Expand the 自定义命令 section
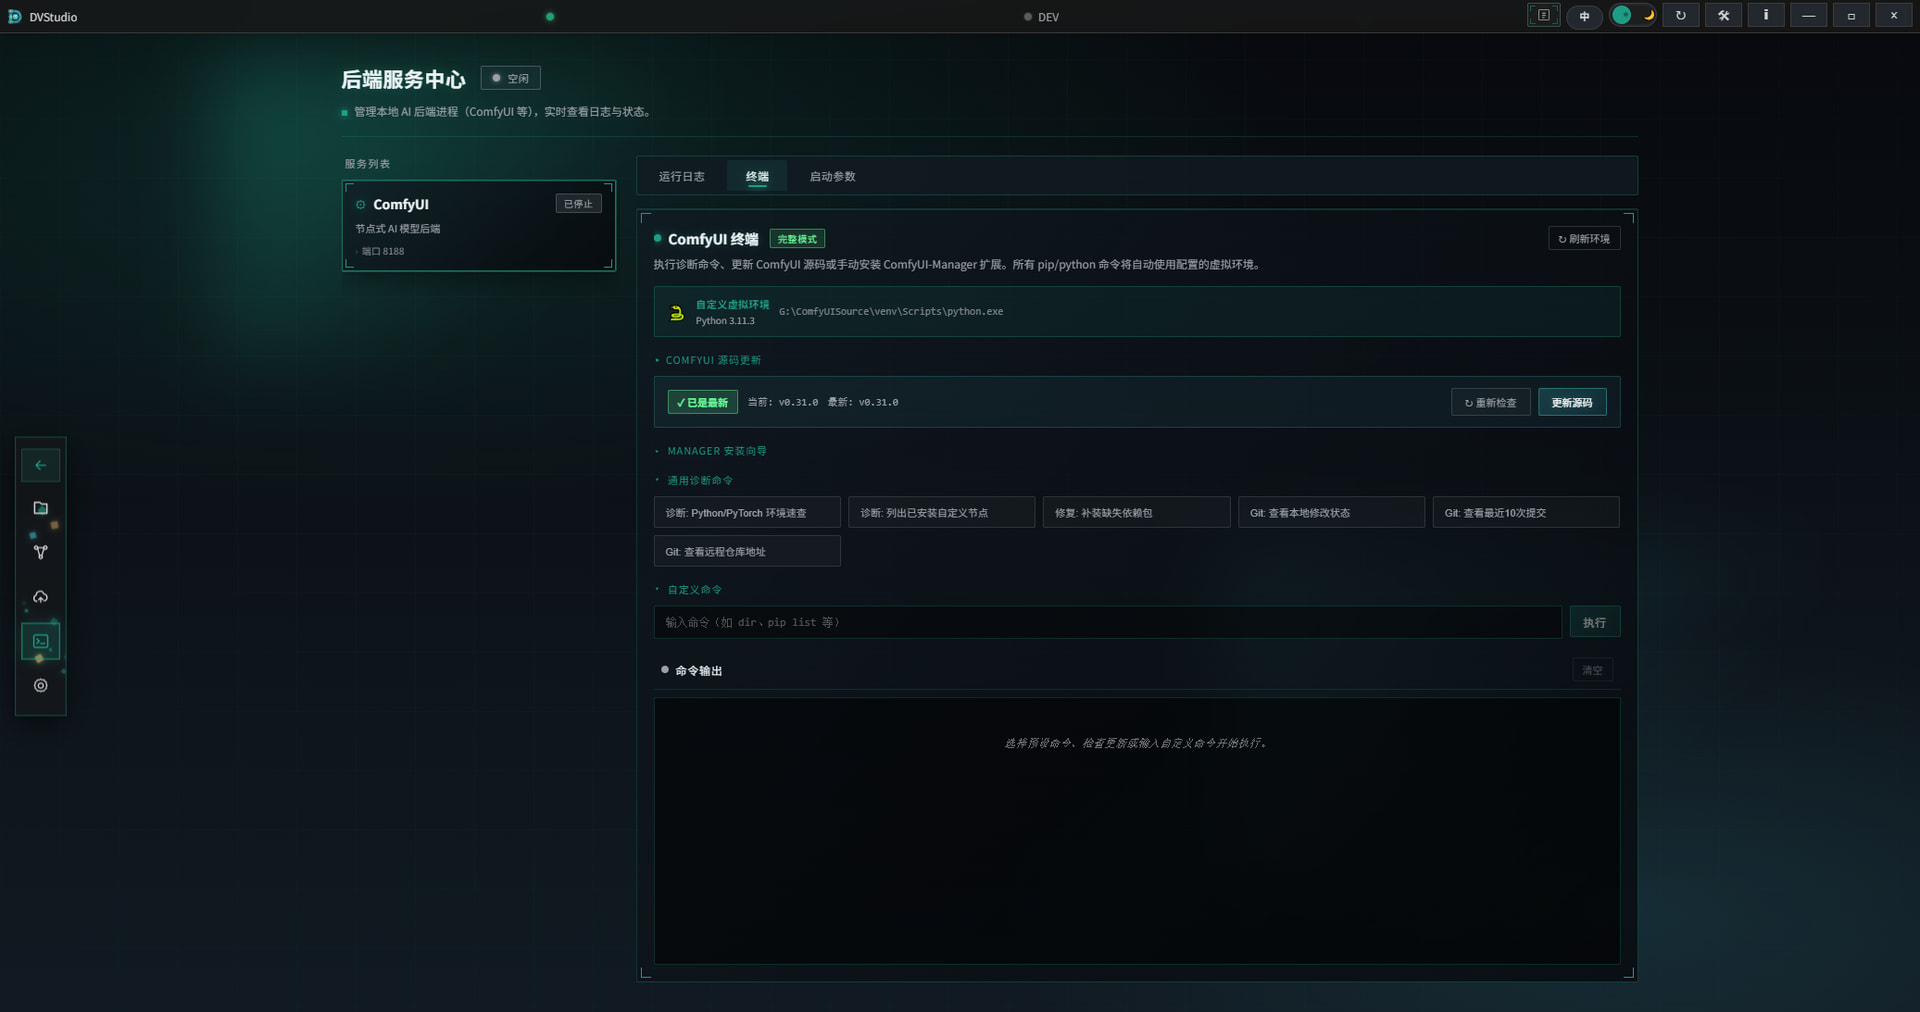Image resolution: width=1920 pixels, height=1012 pixels. 694,589
